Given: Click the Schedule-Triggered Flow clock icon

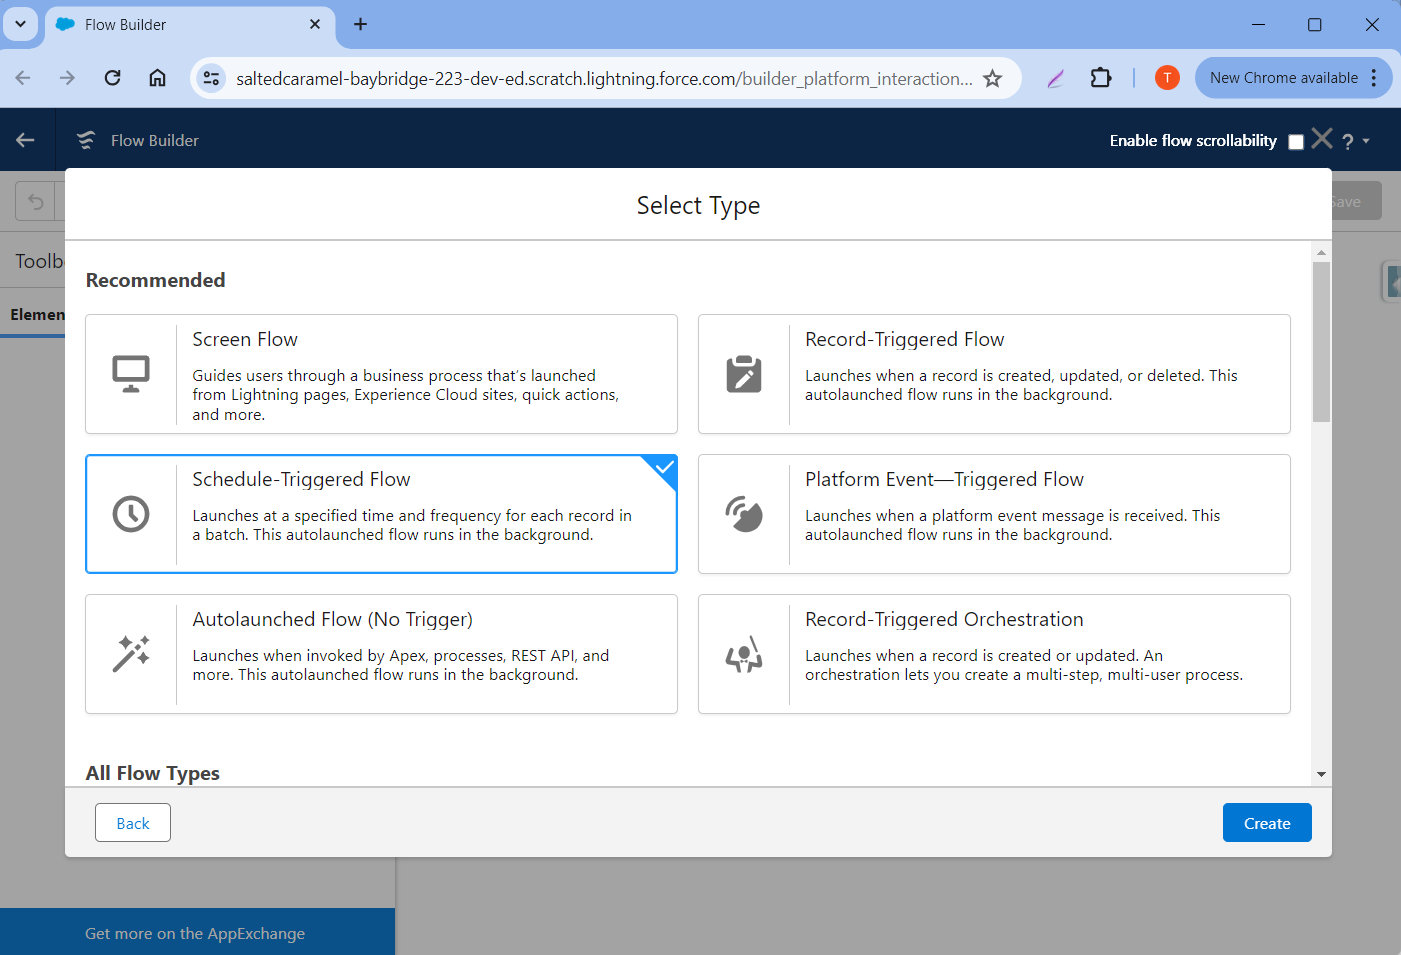Looking at the screenshot, I should tap(131, 514).
